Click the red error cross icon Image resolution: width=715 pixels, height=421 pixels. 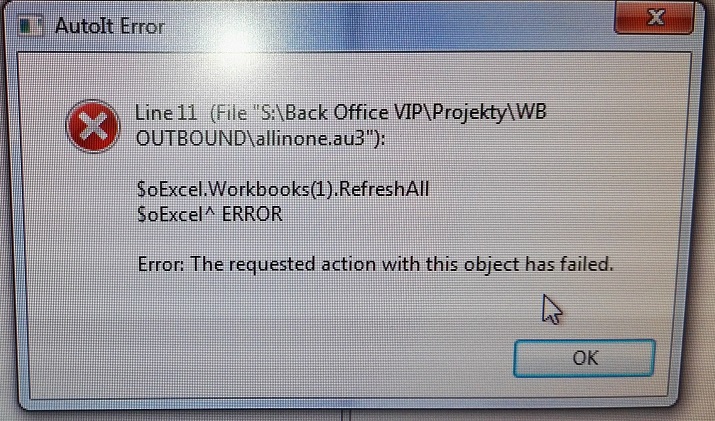[93, 126]
